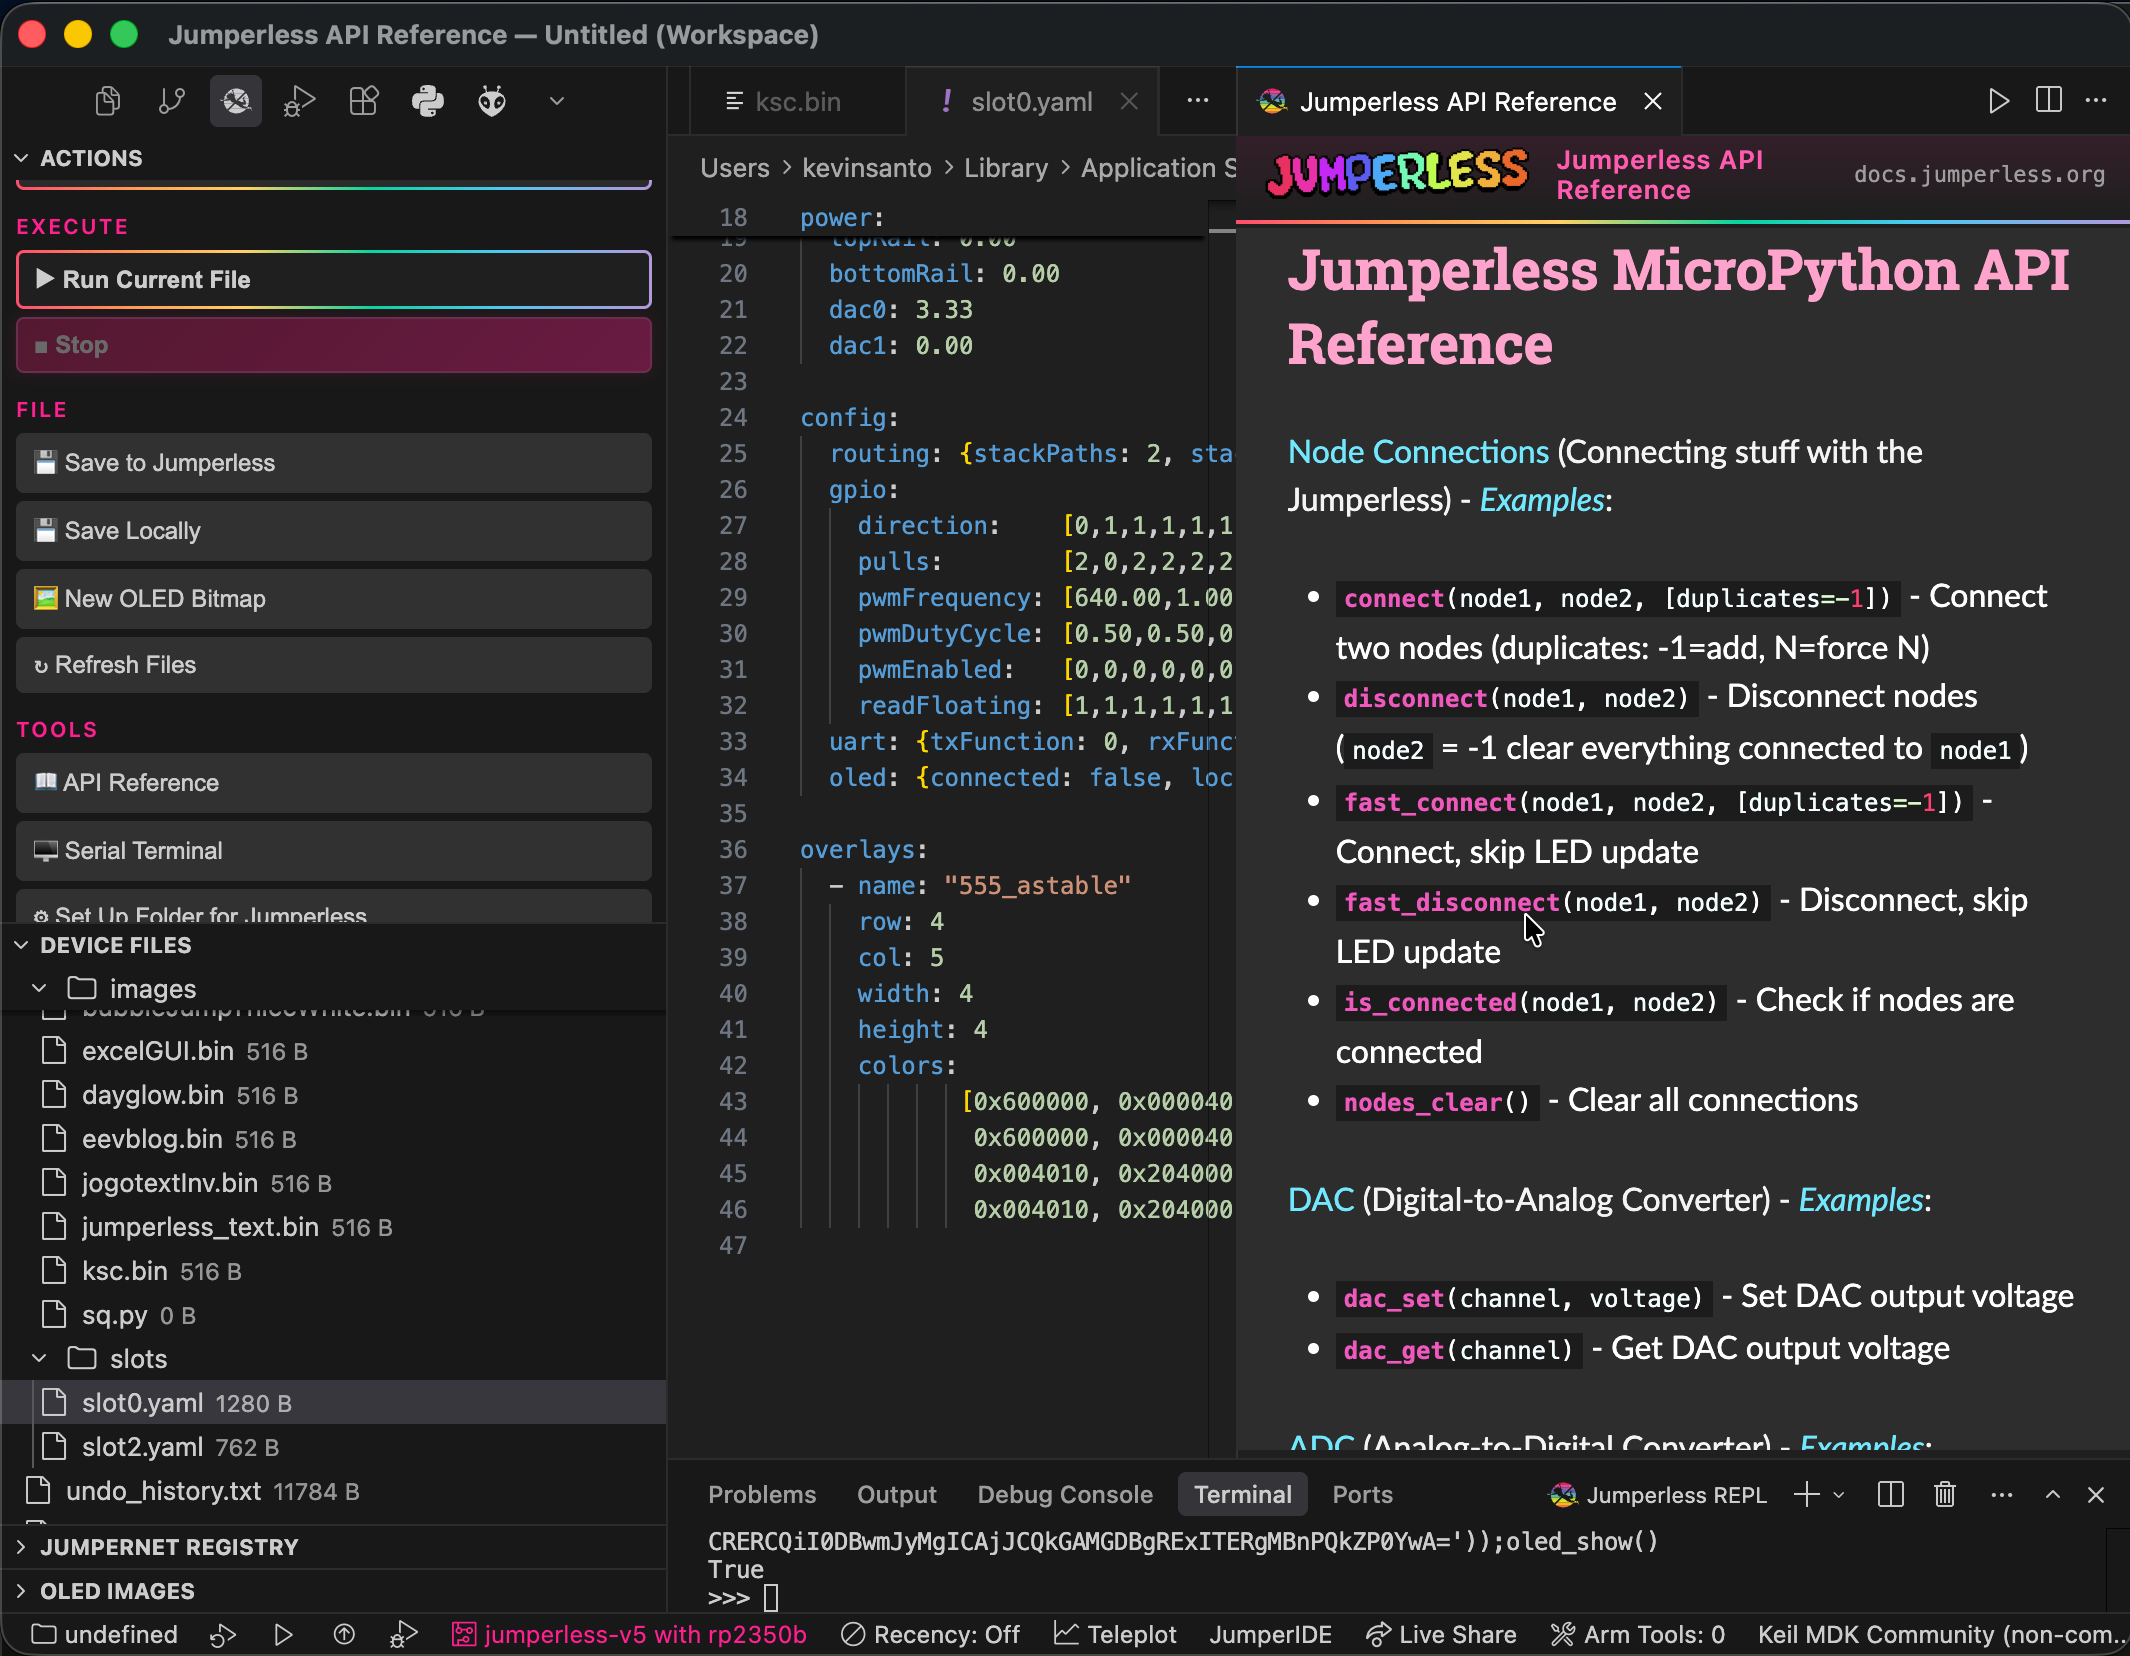The image size is (2130, 1656).
Task: Click Live Share in status bar
Action: point(1441,1635)
